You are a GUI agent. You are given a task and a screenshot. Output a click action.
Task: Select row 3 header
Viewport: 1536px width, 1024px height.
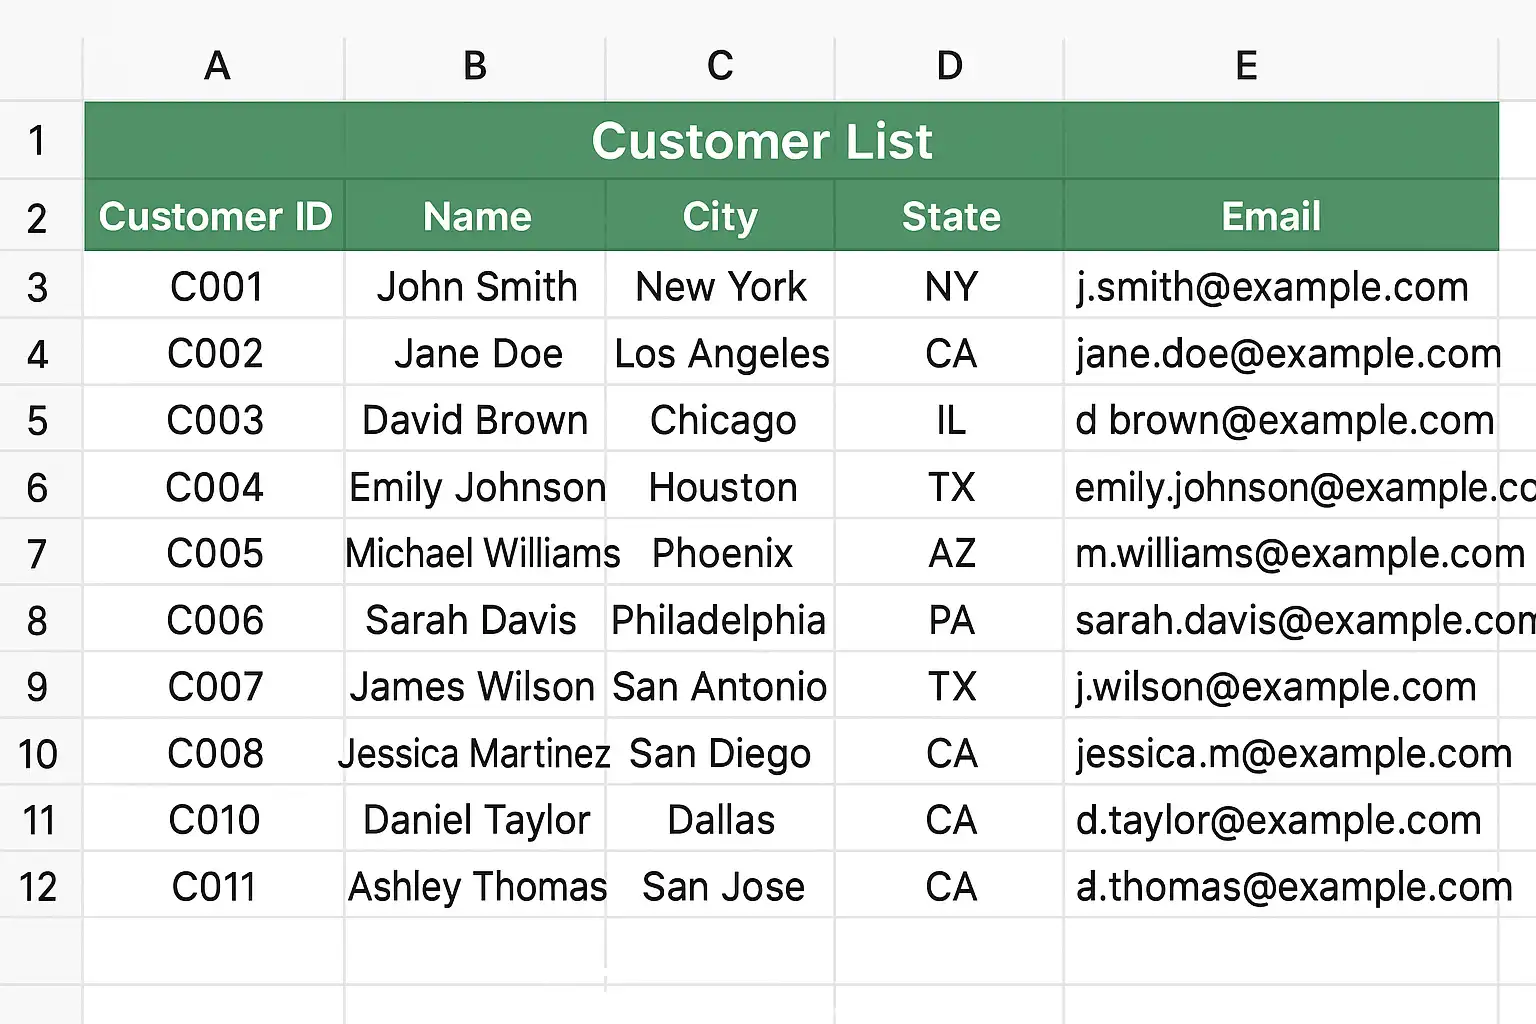point(38,288)
